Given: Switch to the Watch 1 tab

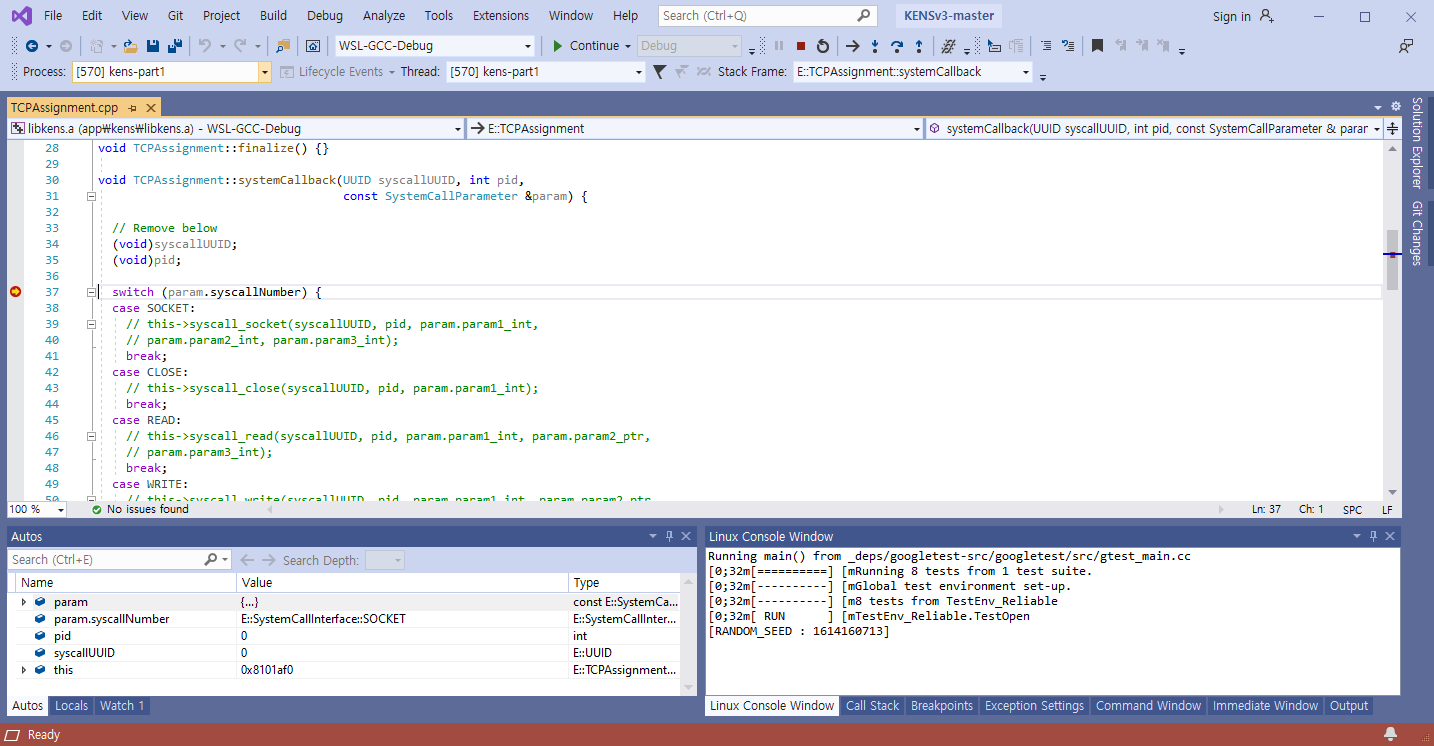Looking at the screenshot, I should click(x=122, y=706).
